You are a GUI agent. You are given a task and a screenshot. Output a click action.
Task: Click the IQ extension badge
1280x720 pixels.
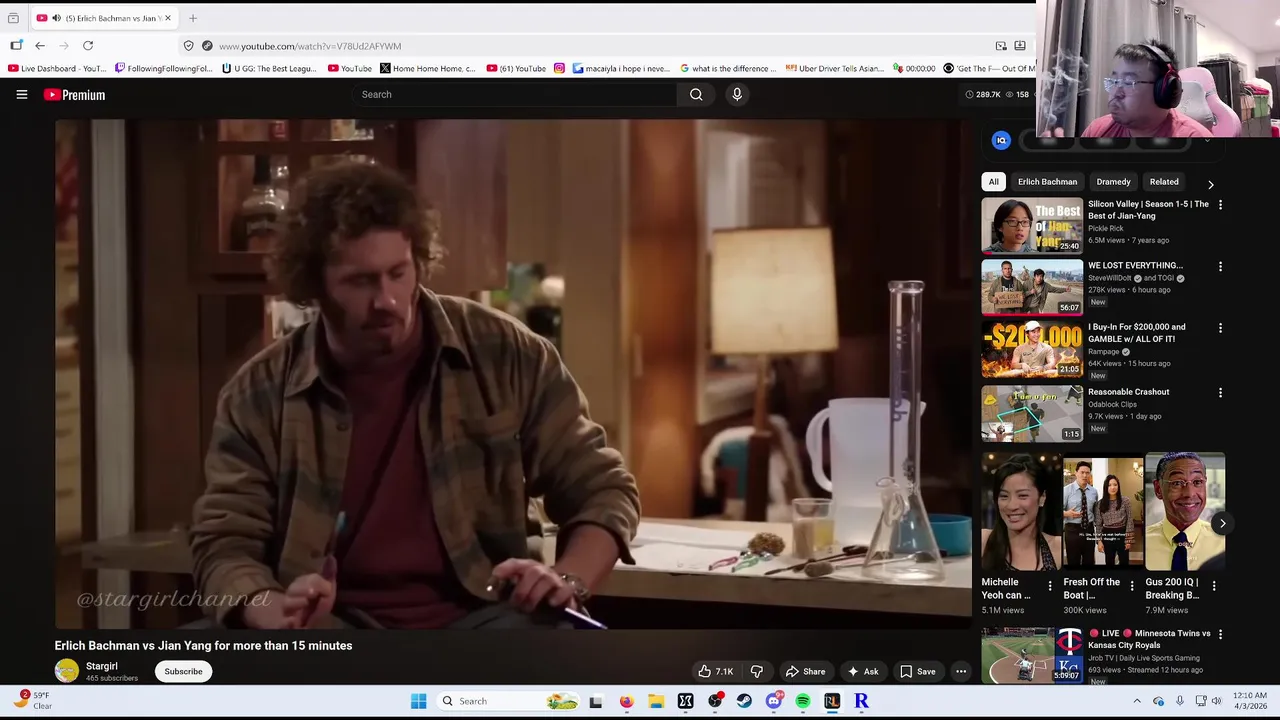pos(1001,141)
